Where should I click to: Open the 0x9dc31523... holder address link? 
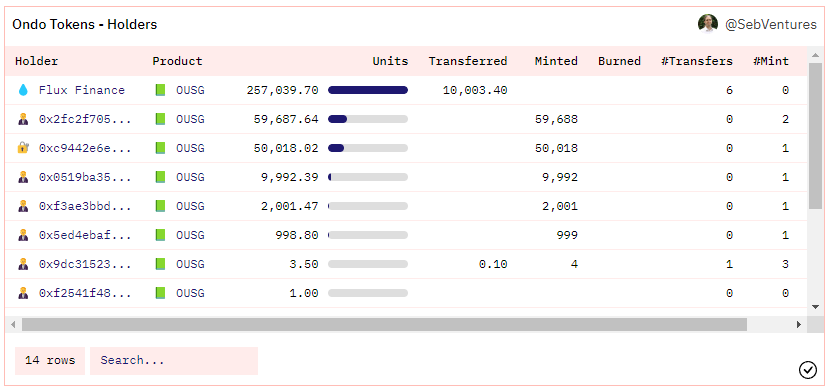(85, 264)
